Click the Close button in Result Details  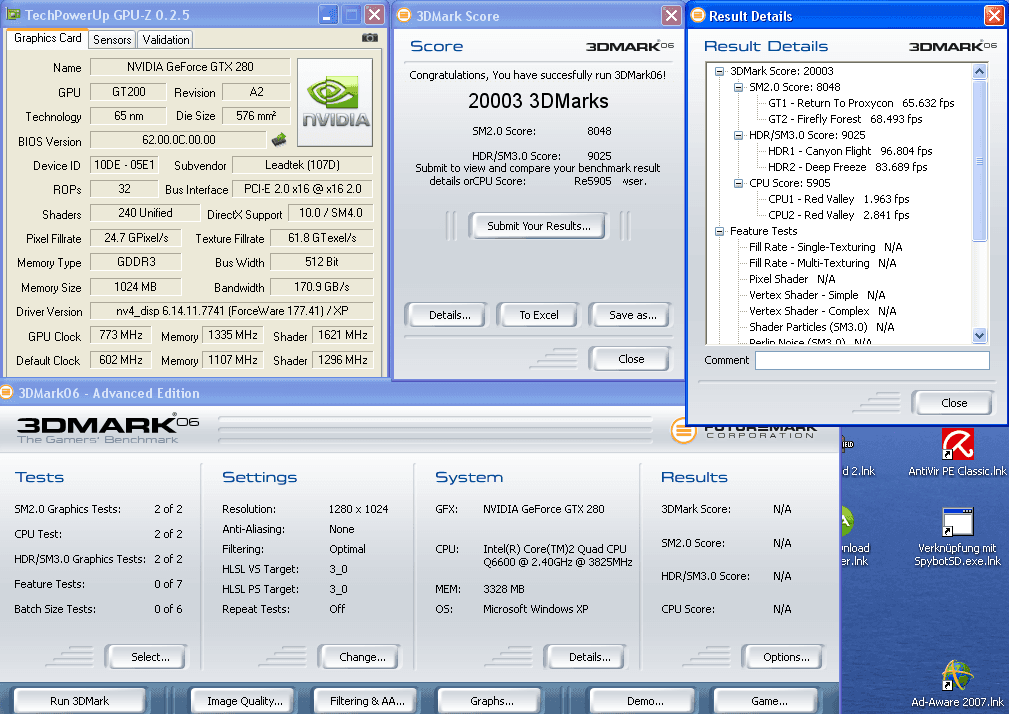[954, 403]
